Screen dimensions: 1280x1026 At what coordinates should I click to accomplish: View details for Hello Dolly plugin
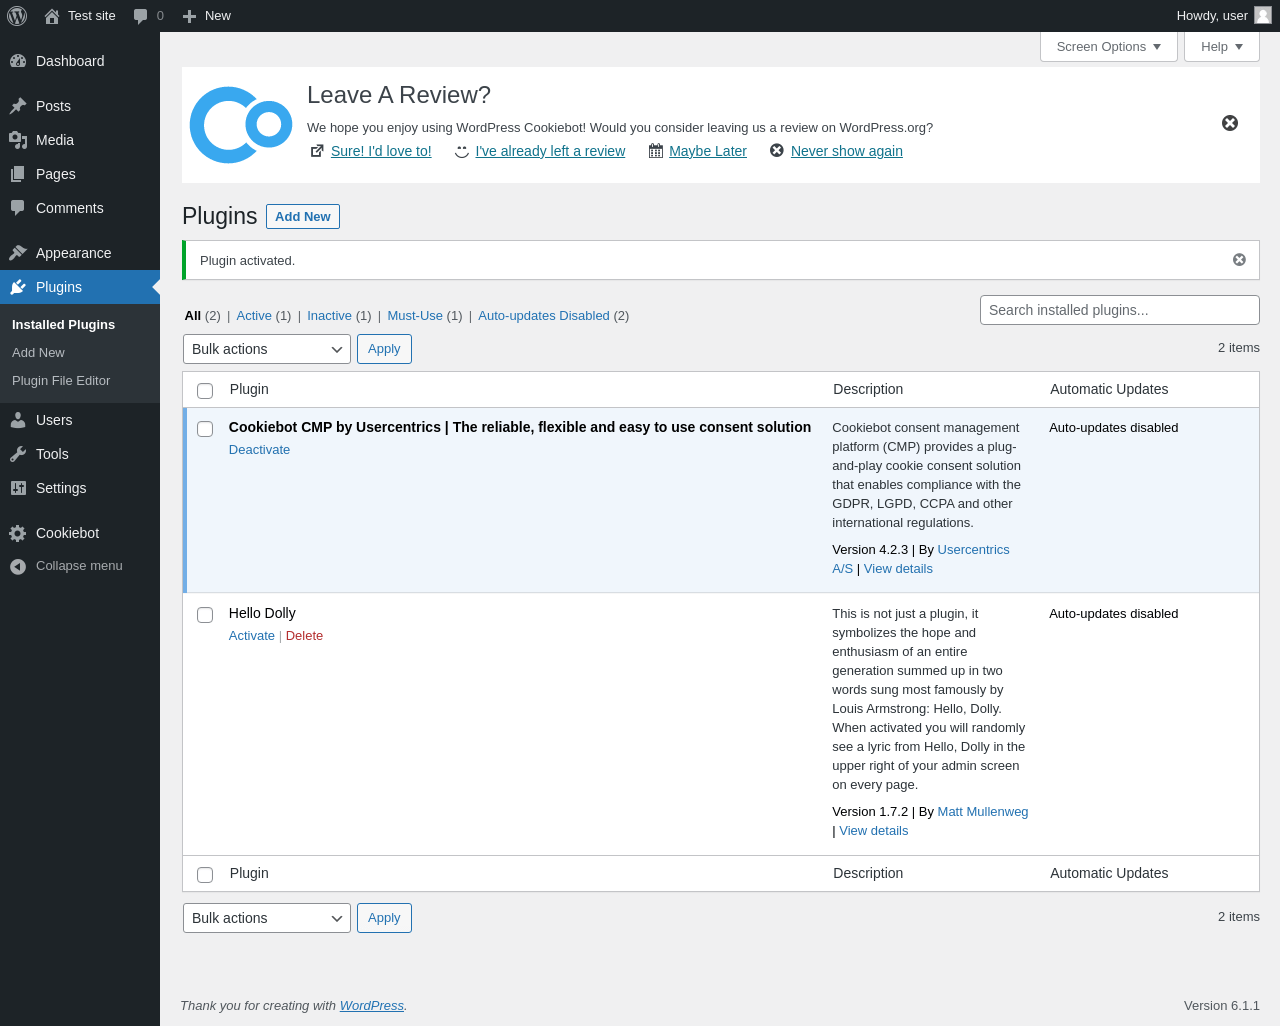point(874,831)
